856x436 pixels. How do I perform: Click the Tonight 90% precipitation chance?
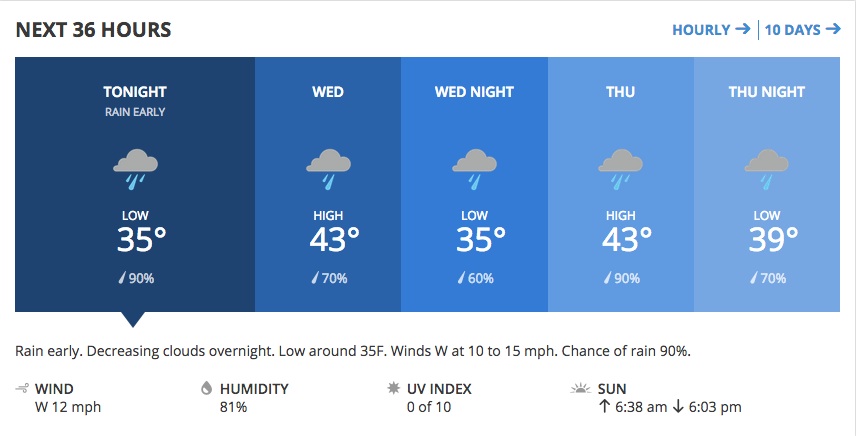(136, 278)
